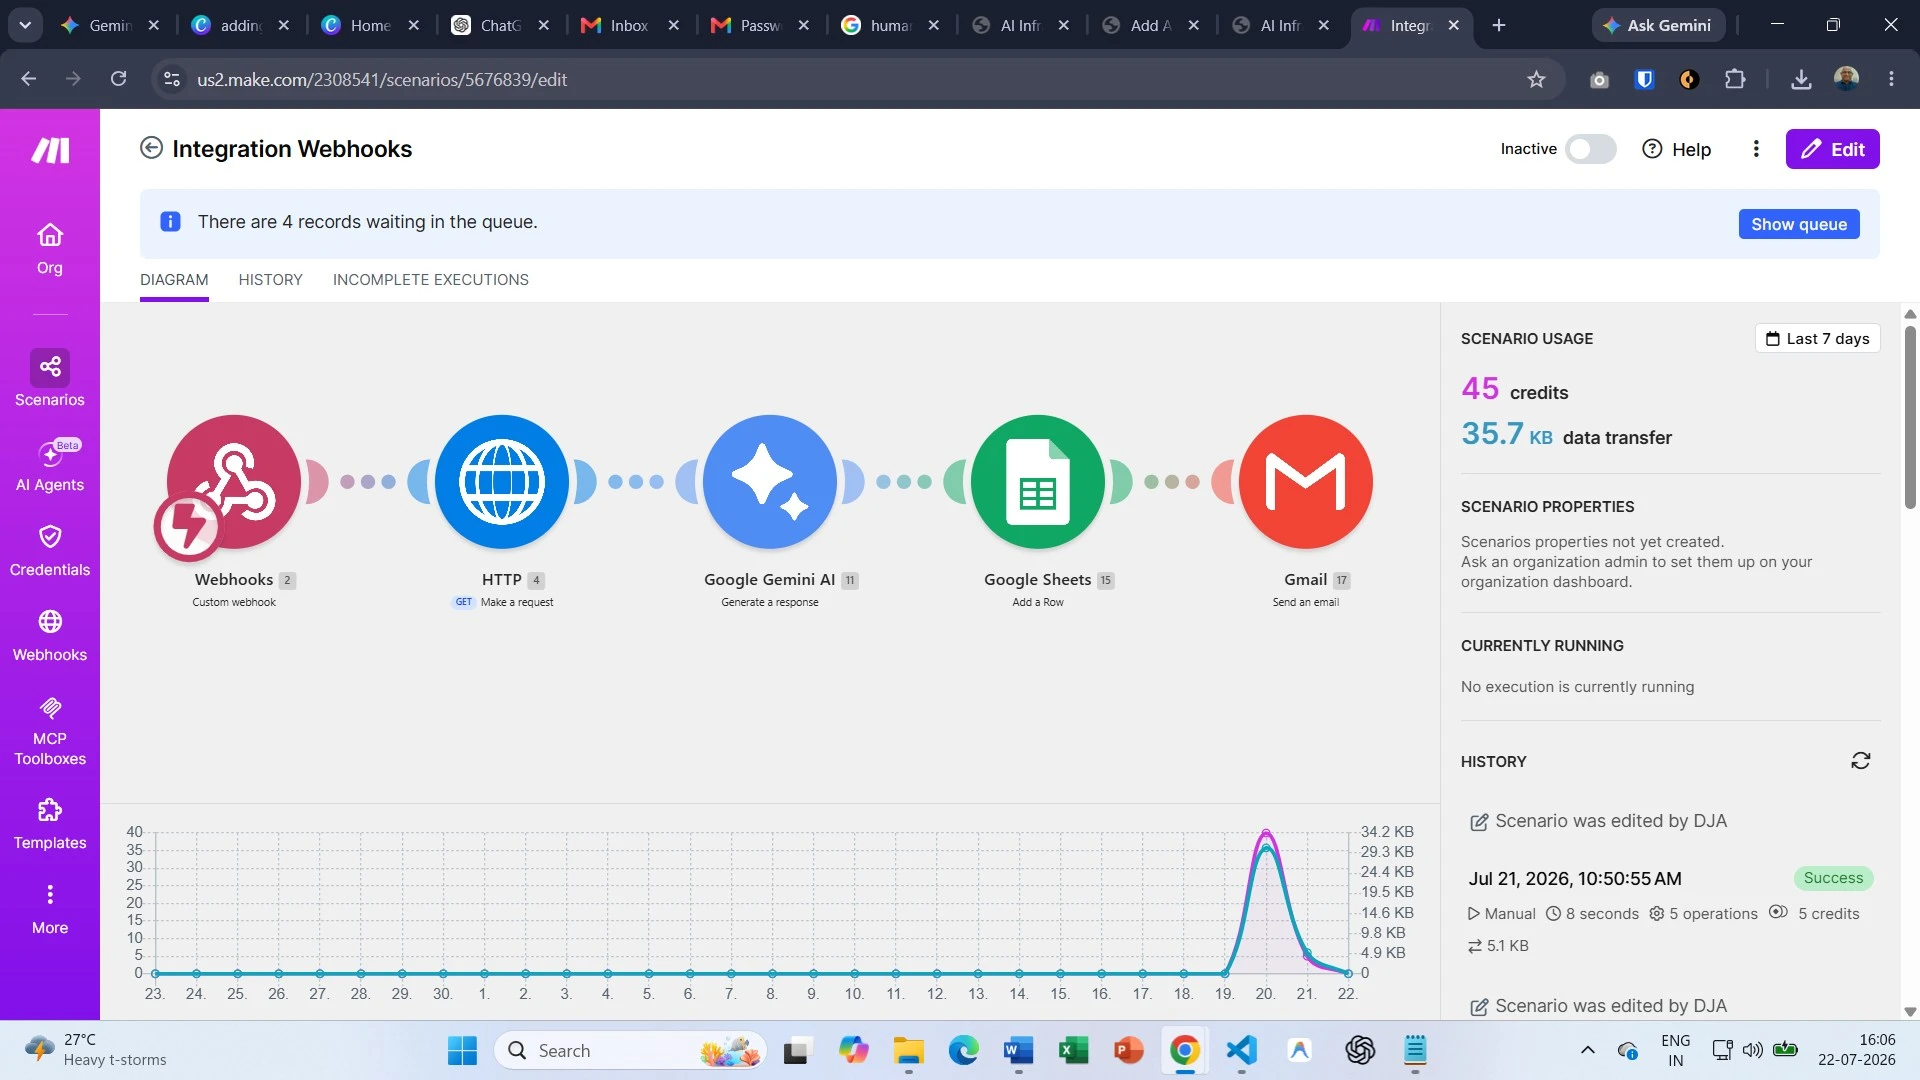Open the weather widget on taskbar
The image size is (1920, 1080).
pyautogui.click(x=96, y=1050)
